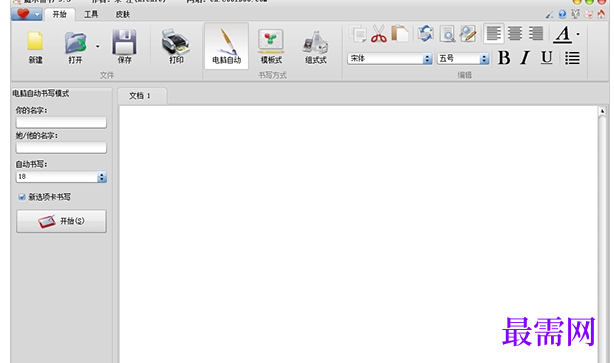Click the red icon left of the house icon
This screenshot has height=363, width=614.
tap(588, 14)
